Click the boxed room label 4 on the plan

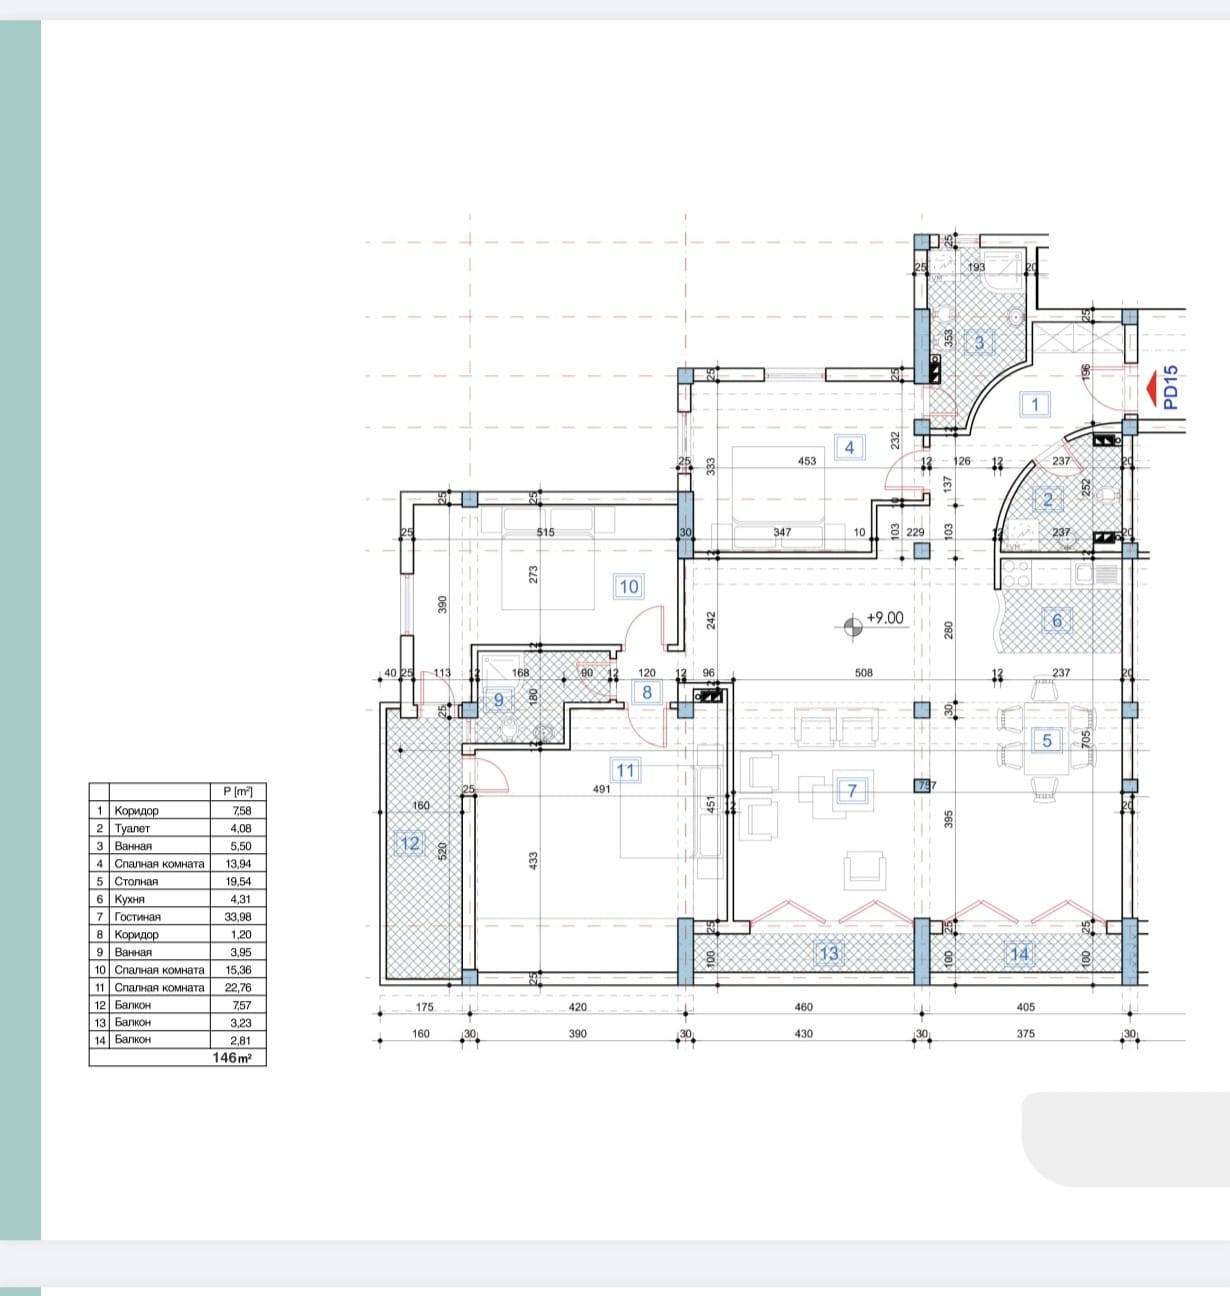click(849, 447)
